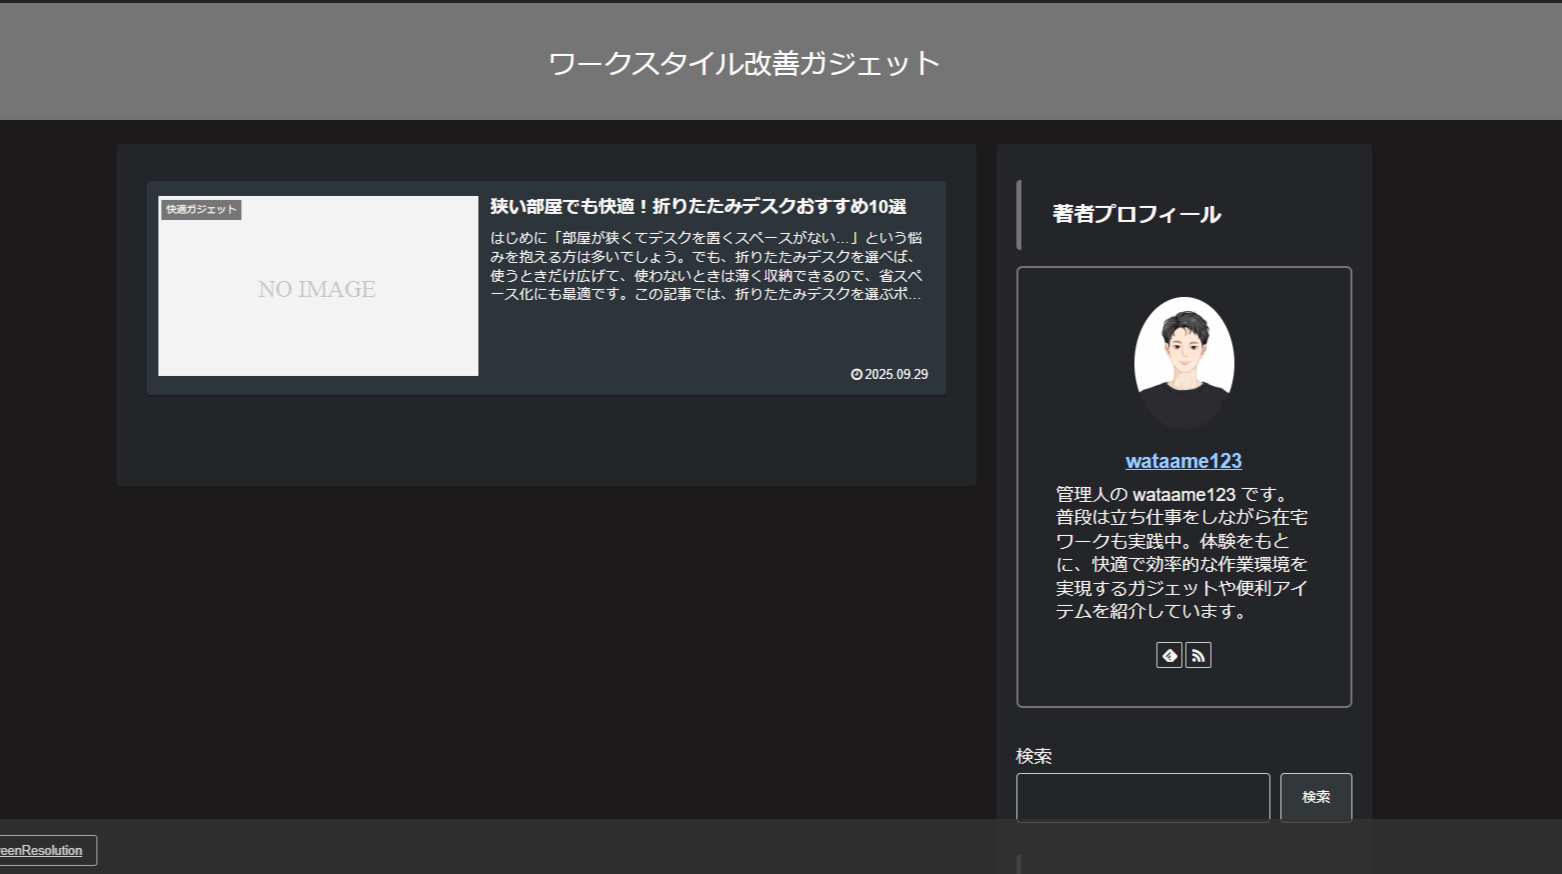This screenshot has height=874, width=1562.
Task: Click the article excerpt starting with はじめに
Action: click(706, 266)
